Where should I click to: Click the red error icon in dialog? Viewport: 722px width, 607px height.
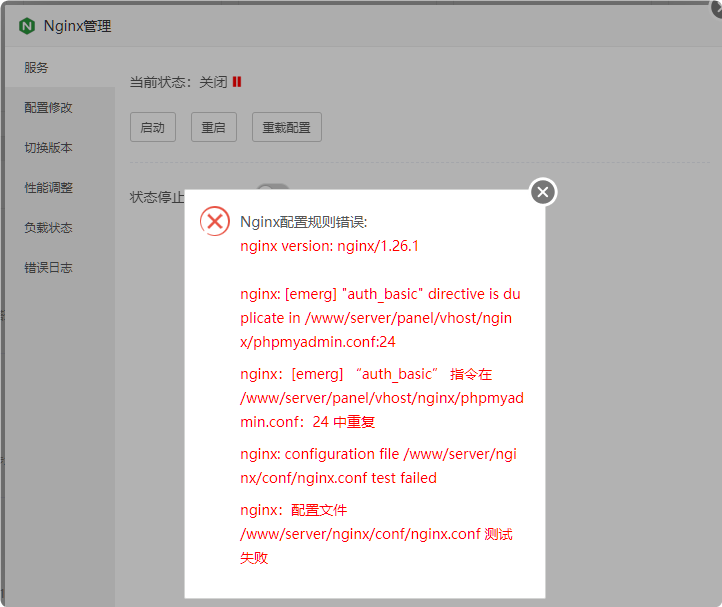[215, 222]
